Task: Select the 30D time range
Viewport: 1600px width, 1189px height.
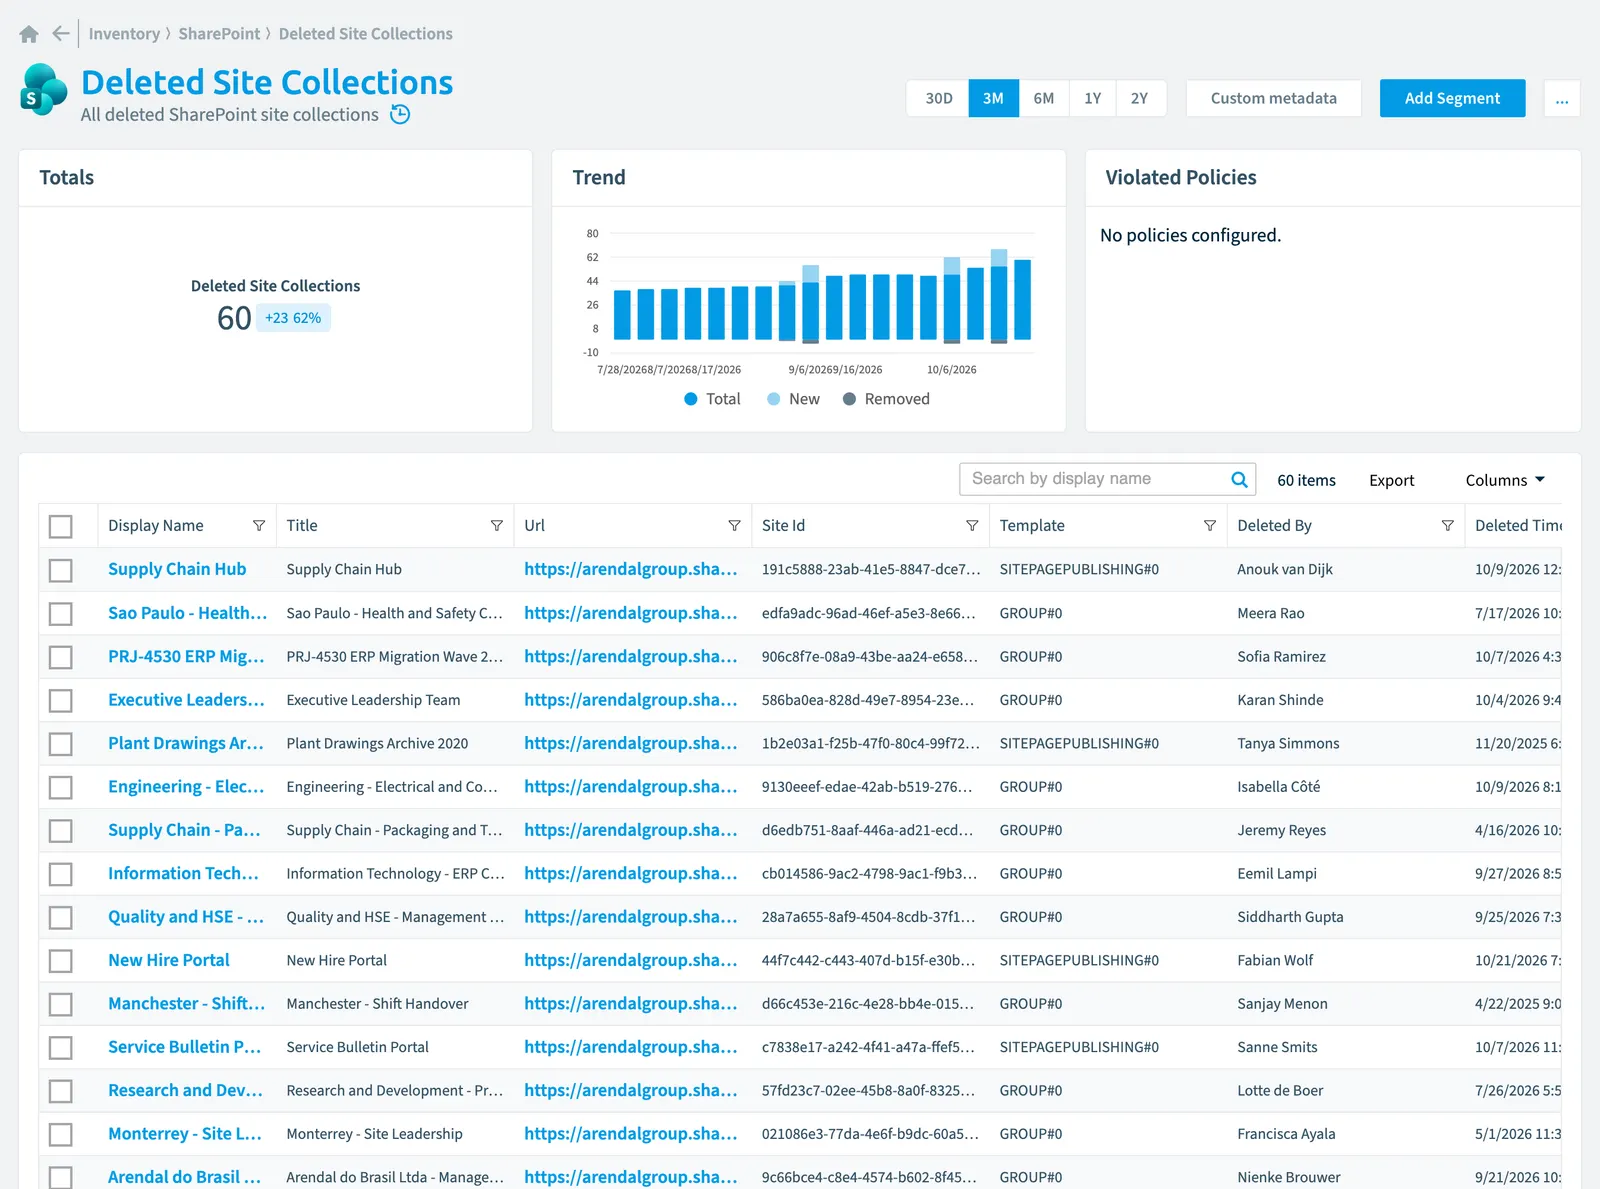Action: [938, 99]
